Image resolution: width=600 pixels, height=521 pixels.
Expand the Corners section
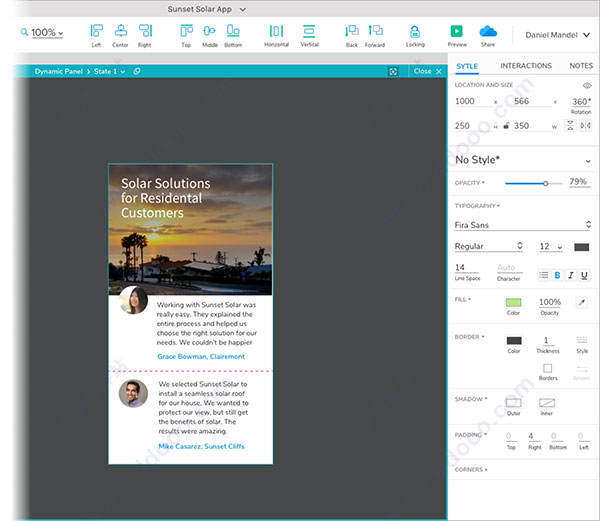tap(471, 469)
